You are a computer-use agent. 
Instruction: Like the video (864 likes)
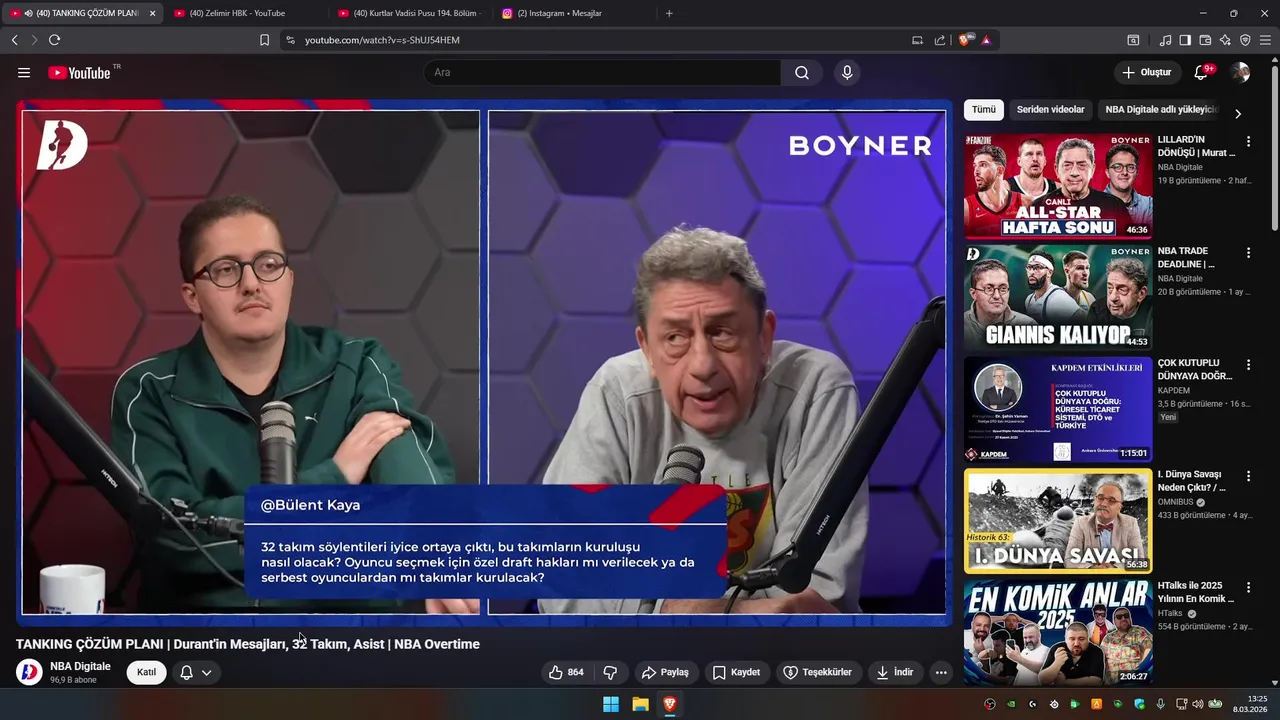[x=565, y=672]
